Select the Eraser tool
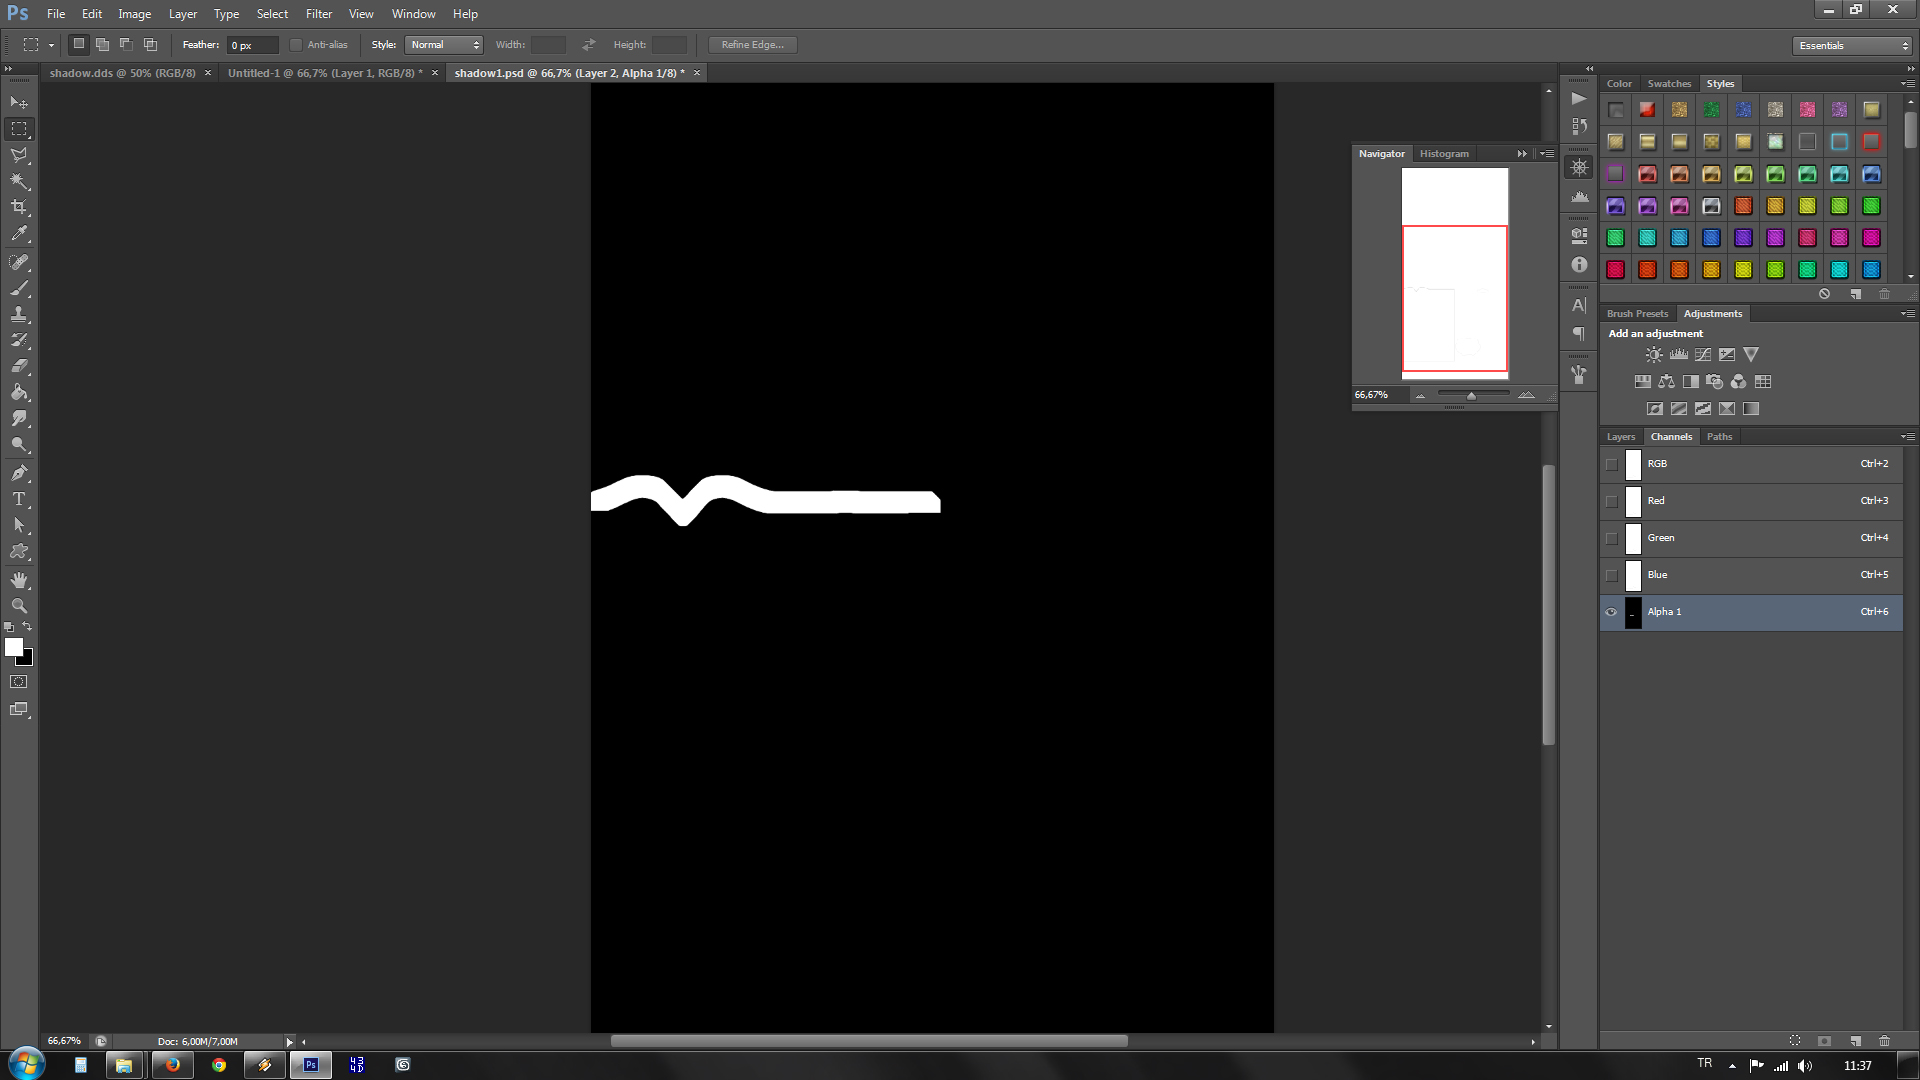The height and width of the screenshot is (1080, 1920). point(19,366)
